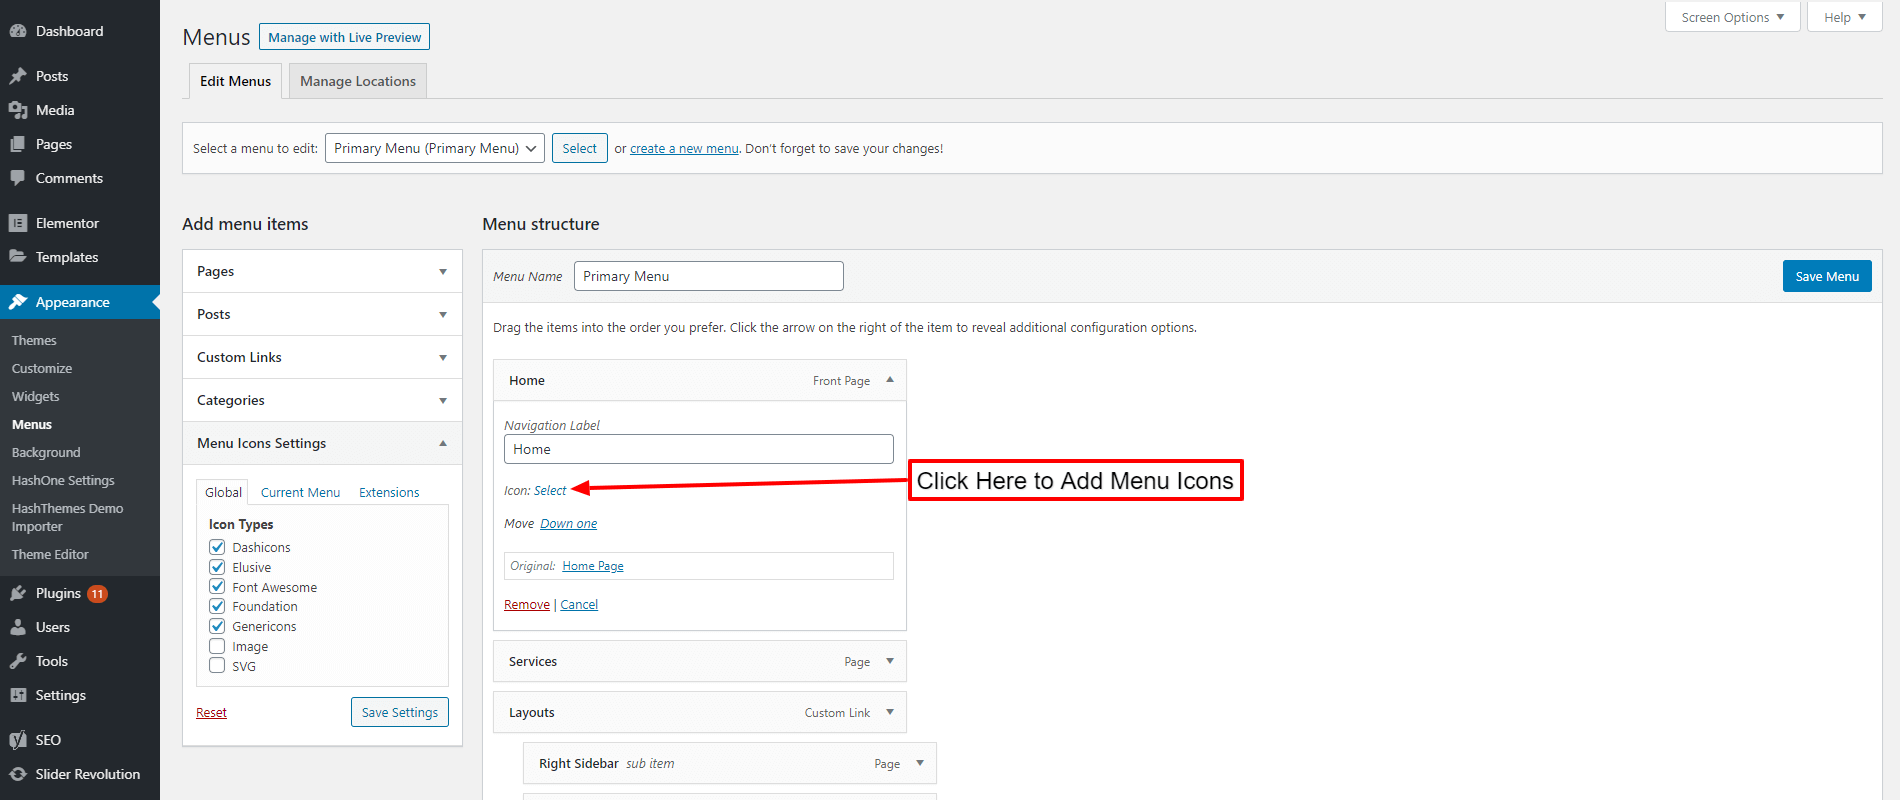Image resolution: width=1900 pixels, height=800 pixels.
Task: Click the Comments bubble icon
Action: (18, 178)
